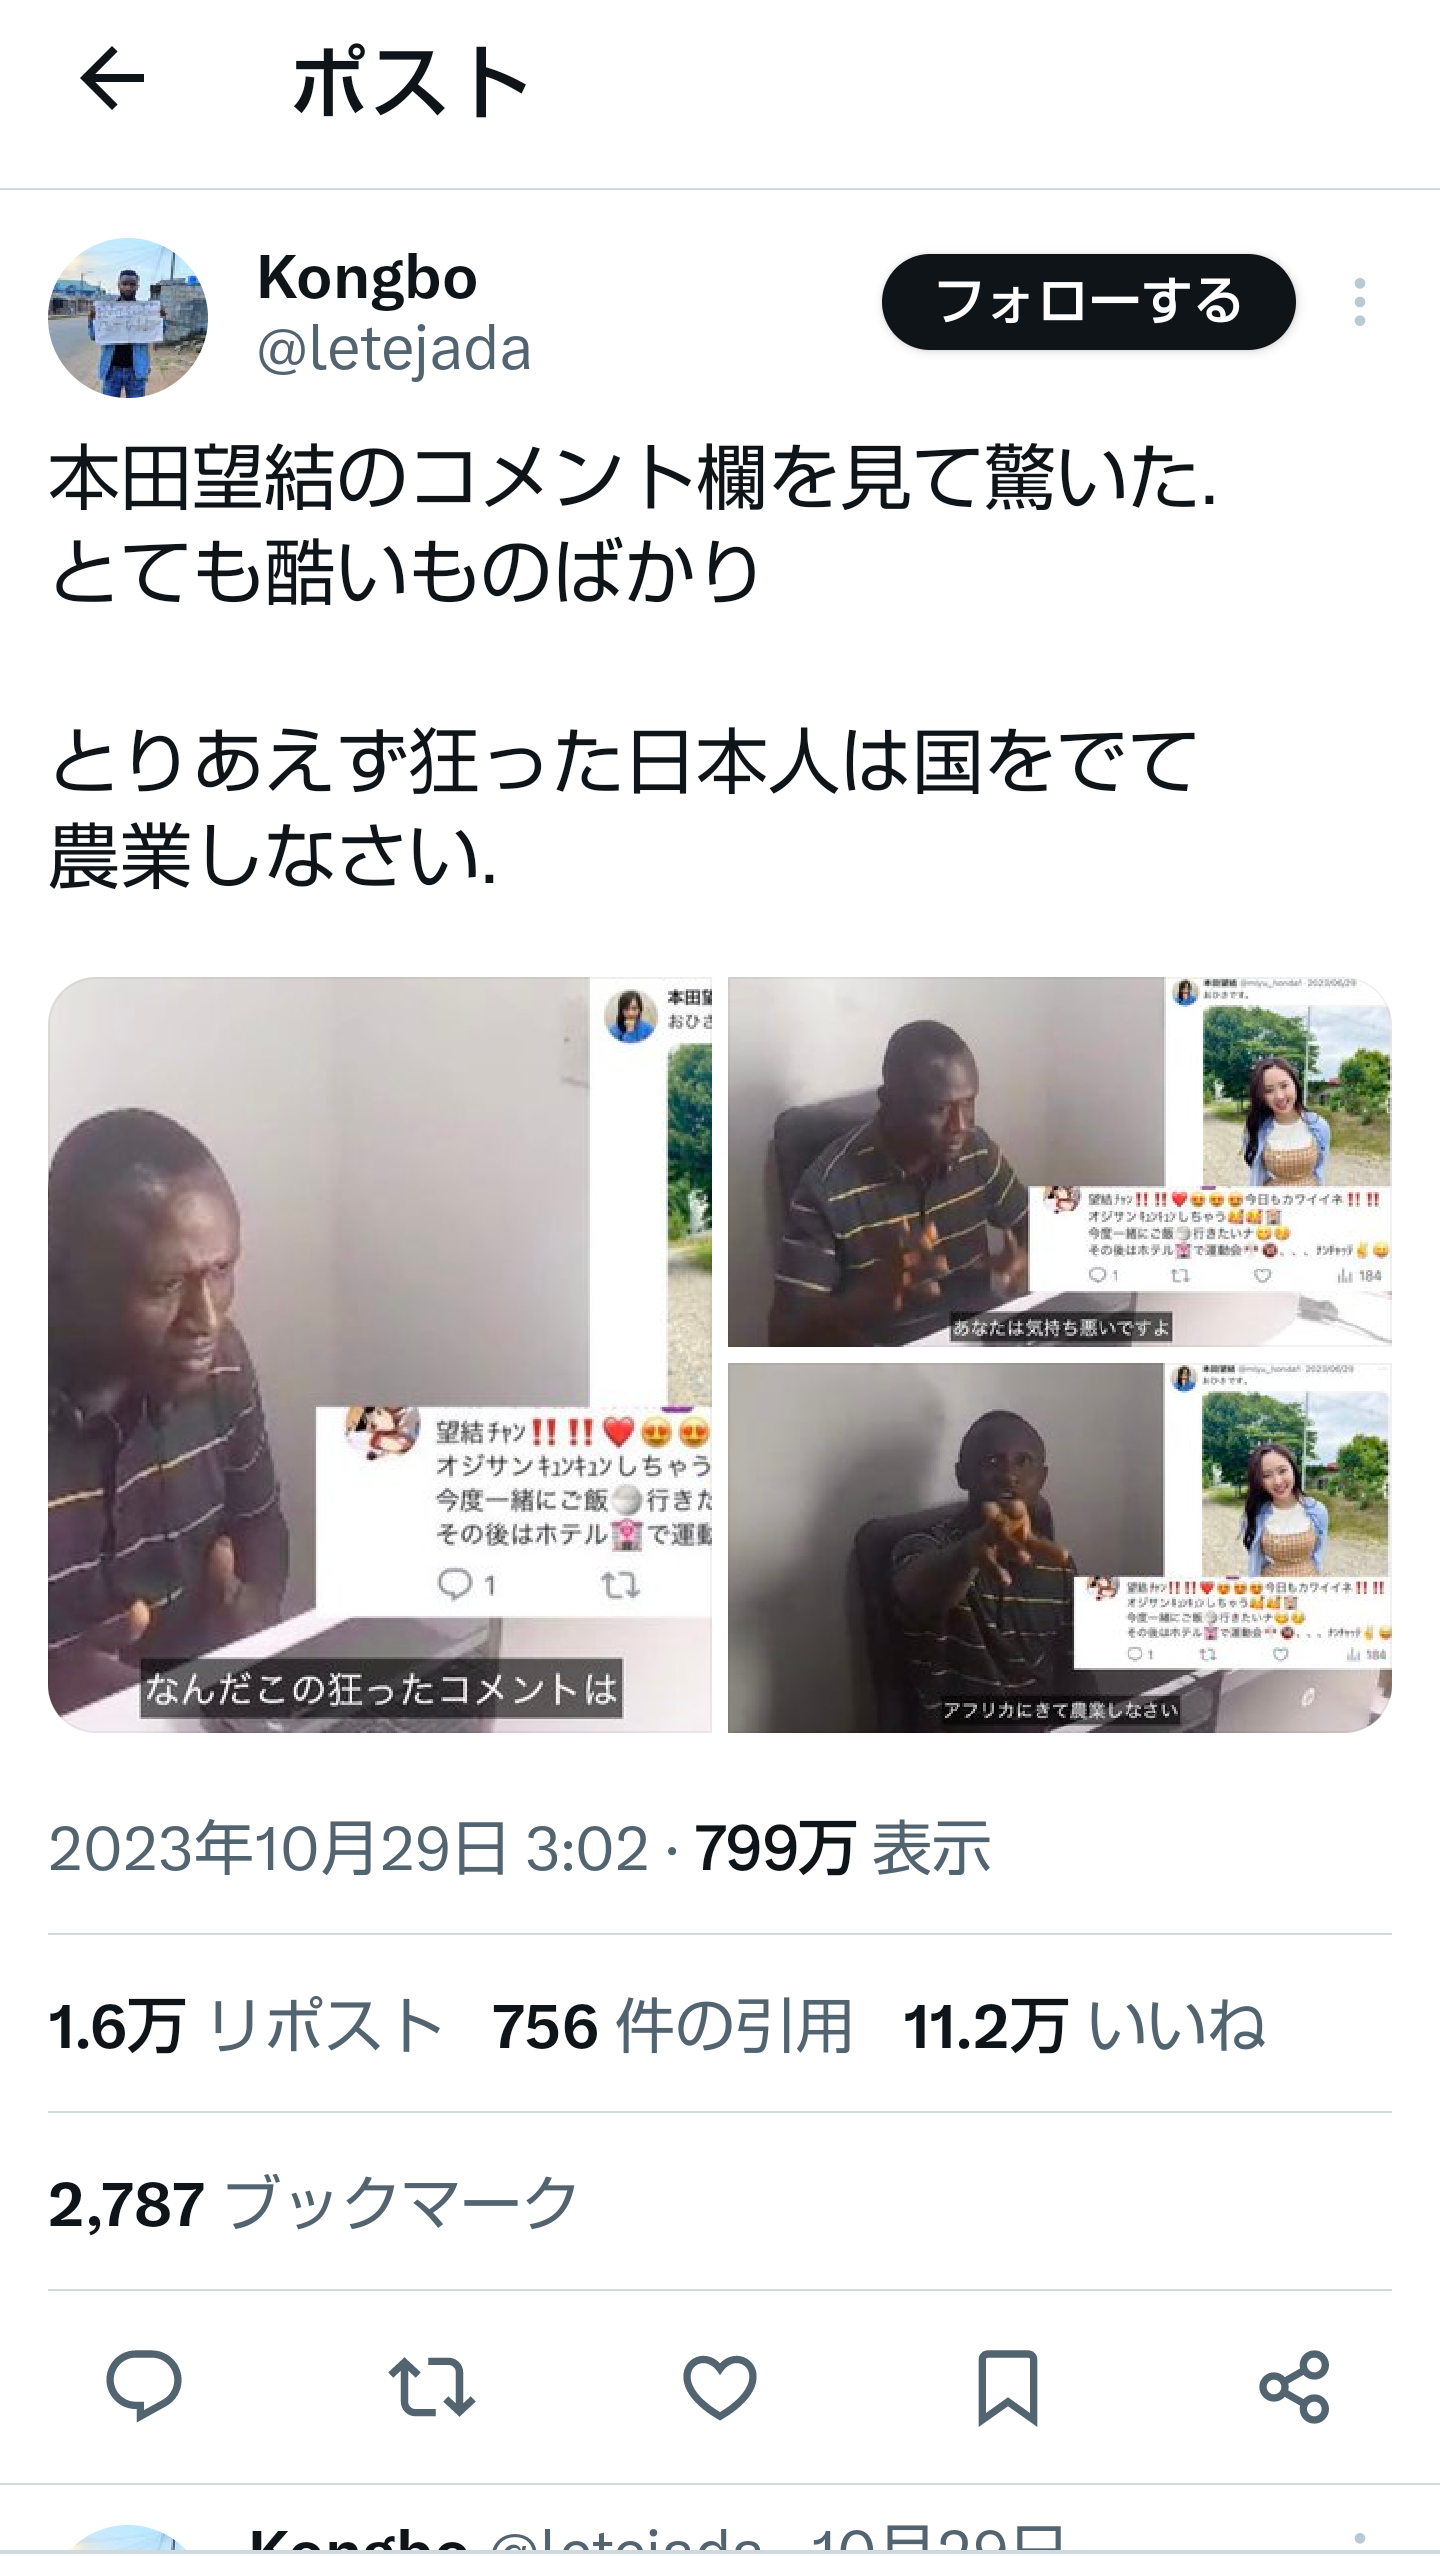This screenshot has height=2556, width=1440.
Task: Click the フォローする button
Action: click(x=1088, y=302)
